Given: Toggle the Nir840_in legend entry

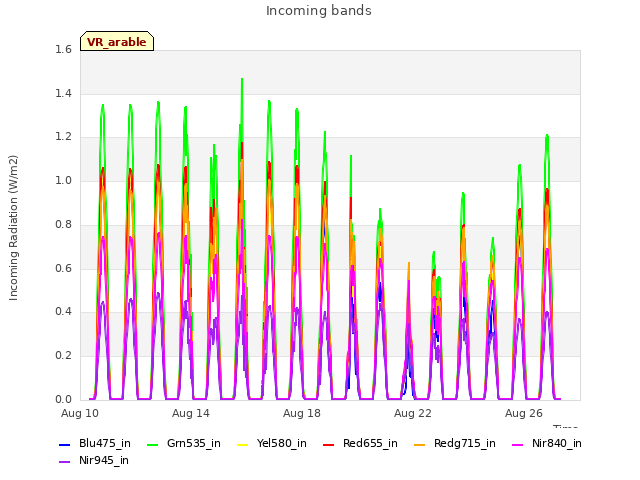Looking at the screenshot, I should [547, 443].
